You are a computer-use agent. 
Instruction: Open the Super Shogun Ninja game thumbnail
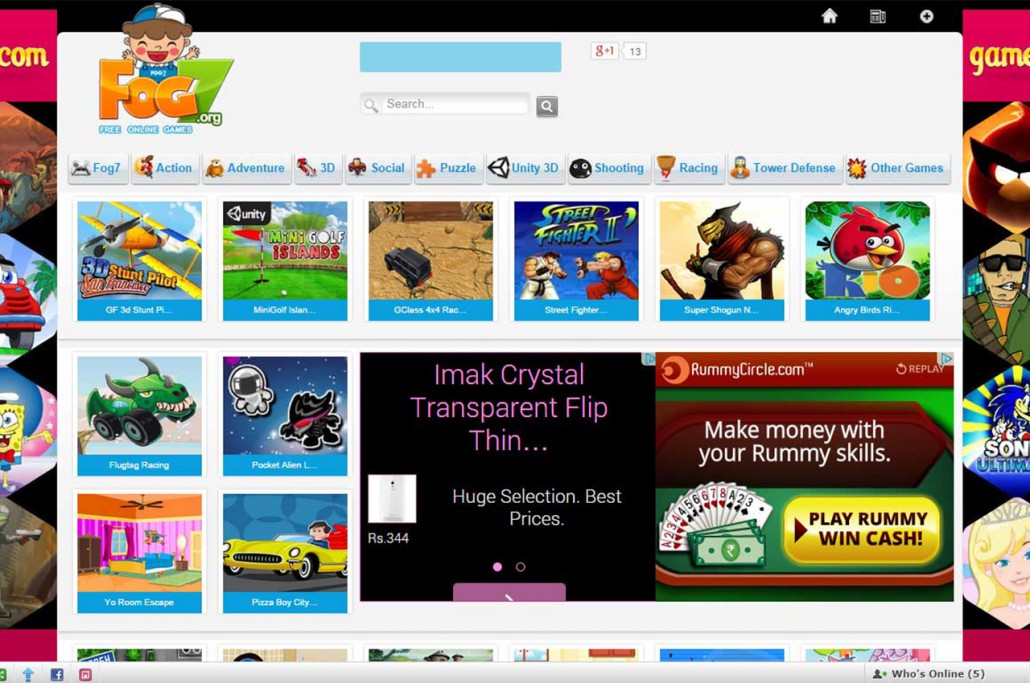coord(722,260)
